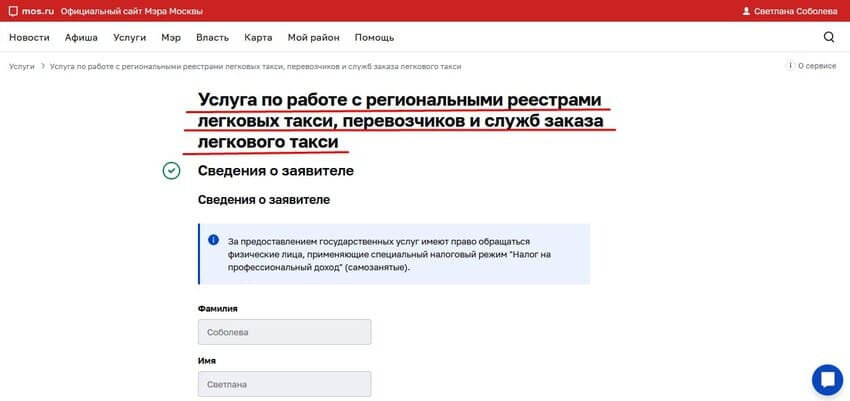850x401 pixels.
Task: Click Официальный сайт Мэра Москвы link
Action: [132, 11]
